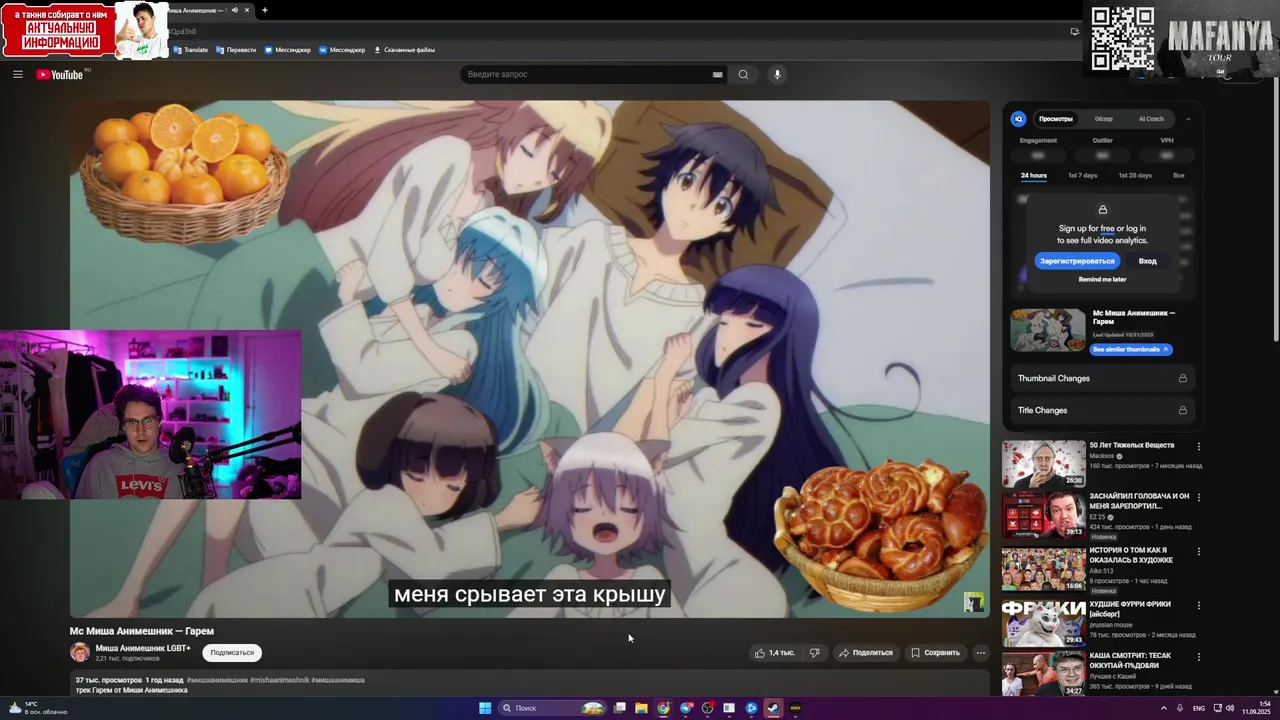This screenshot has height=720, width=1280.
Task: Click the channel watermark in video corner
Action: point(973,602)
